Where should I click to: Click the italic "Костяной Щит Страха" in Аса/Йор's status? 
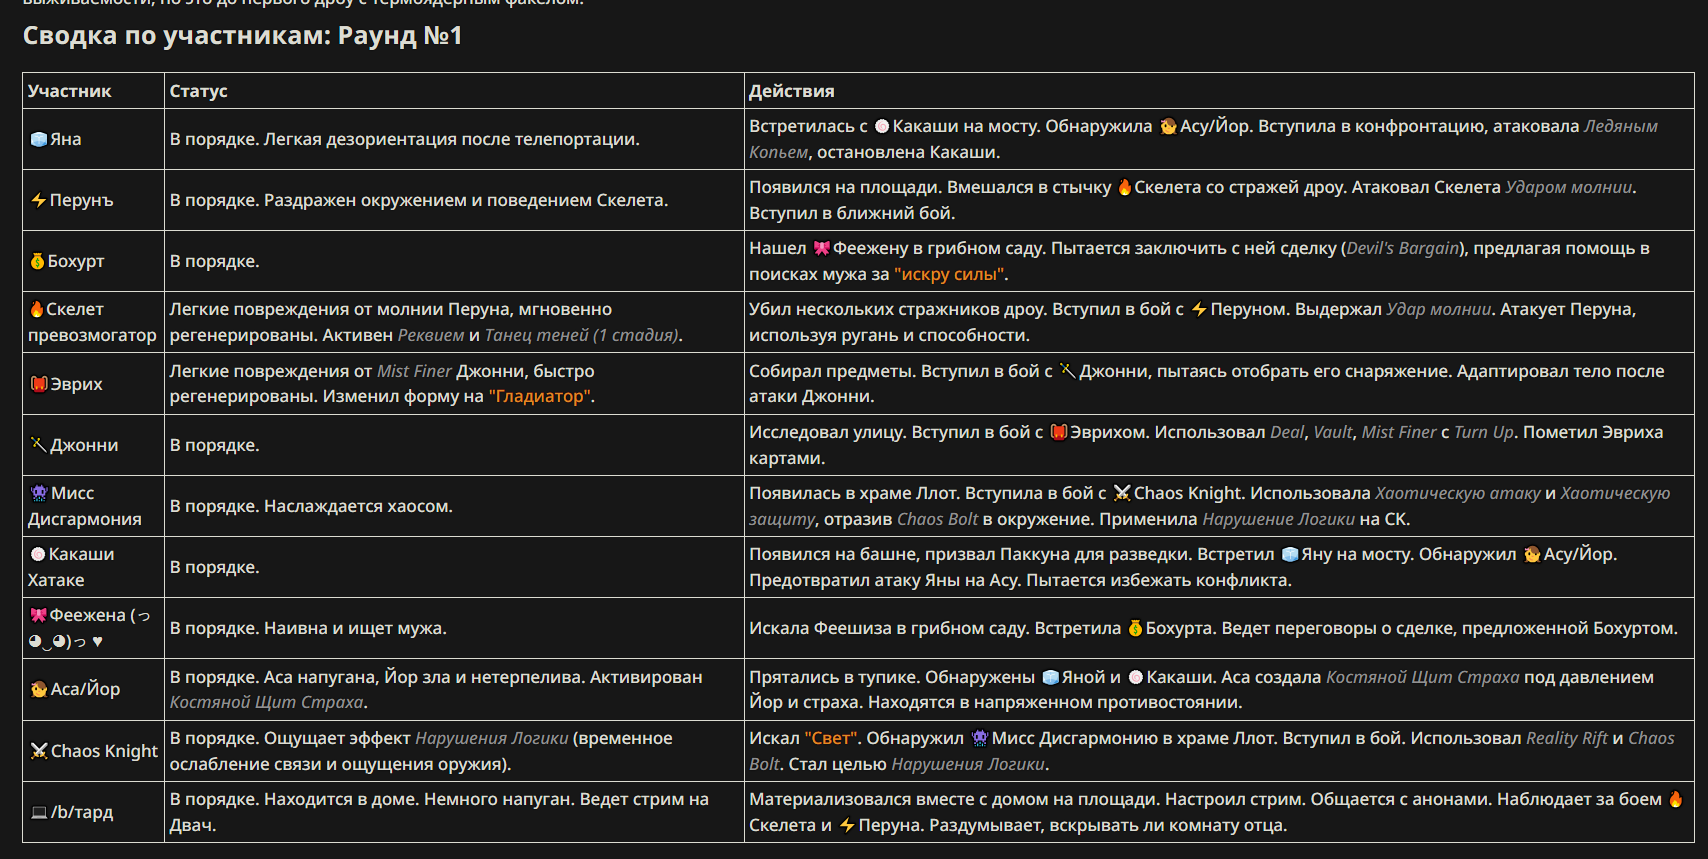point(266,702)
